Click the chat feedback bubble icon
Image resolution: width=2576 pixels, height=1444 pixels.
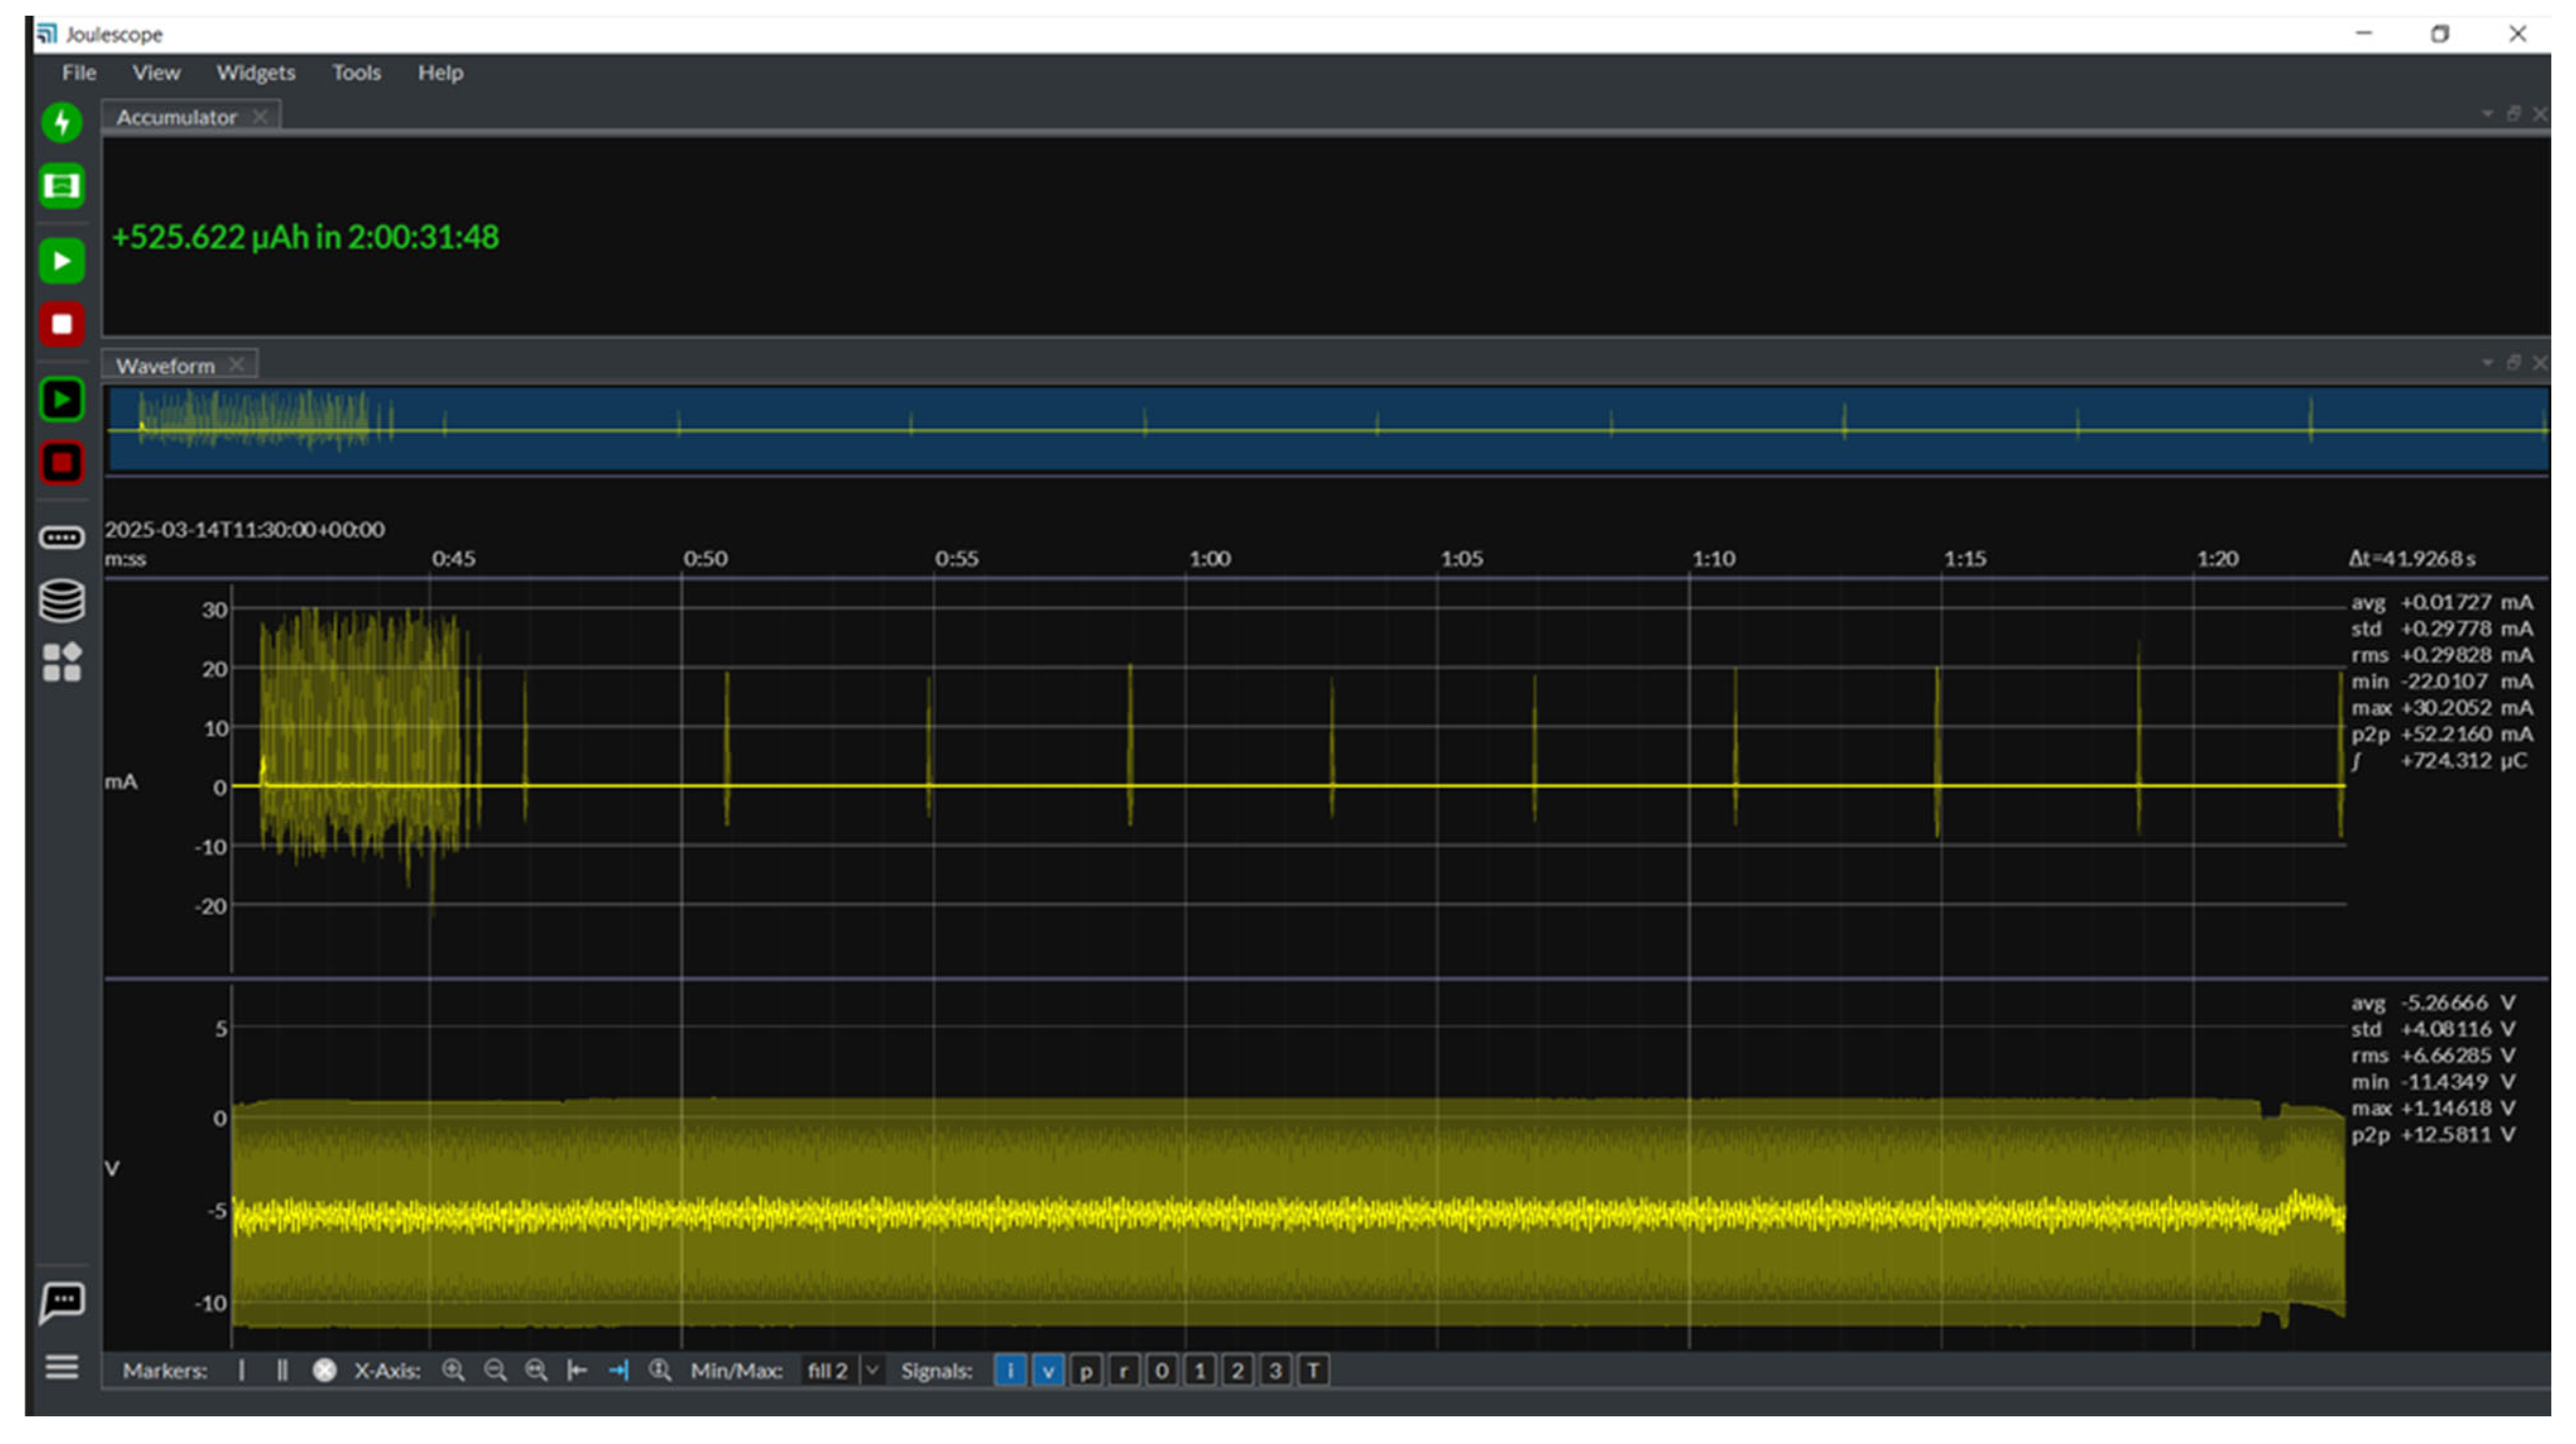click(62, 1301)
